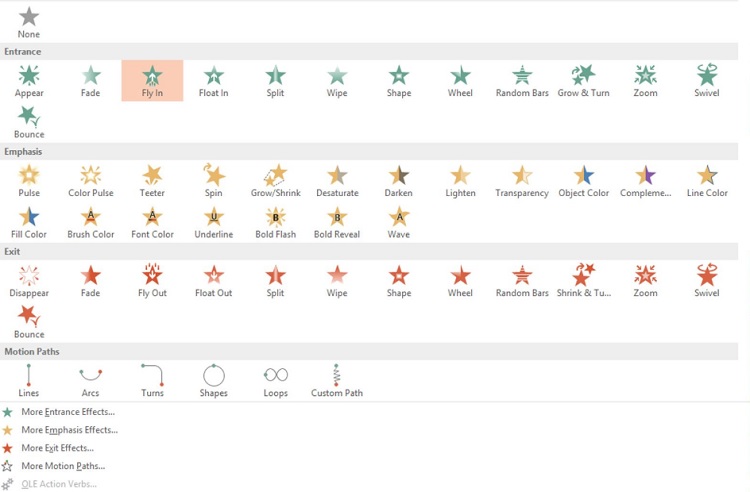Apply the Fill Color emphasis effect

click(29, 222)
